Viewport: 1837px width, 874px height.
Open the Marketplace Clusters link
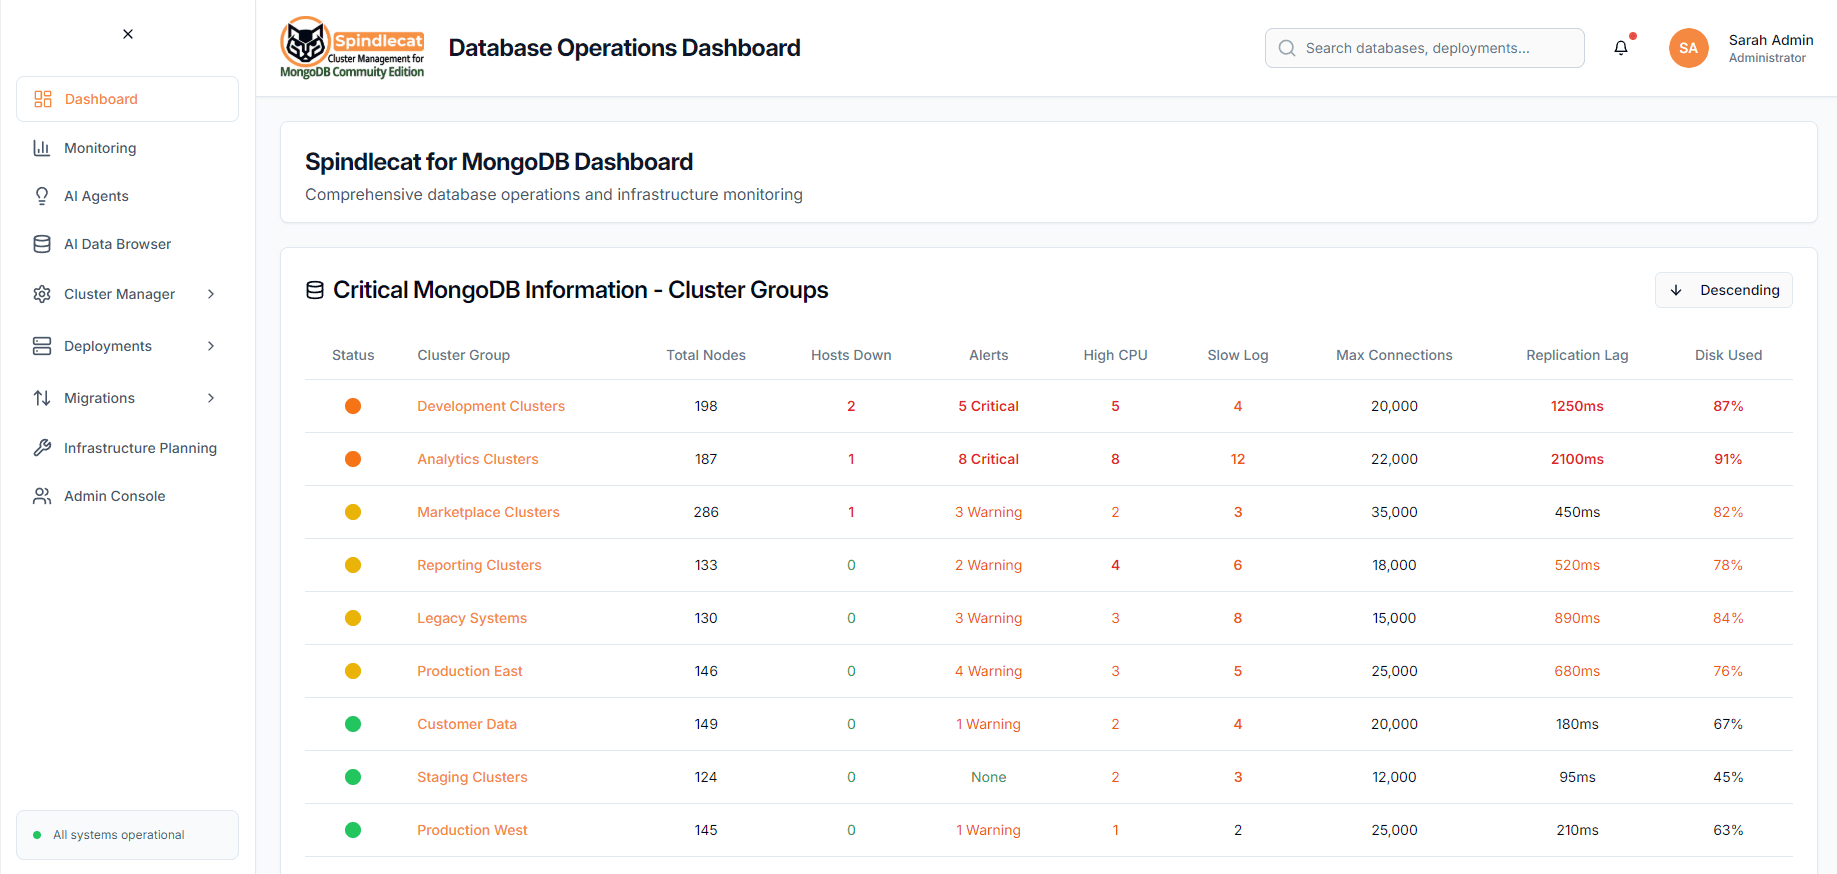(488, 512)
